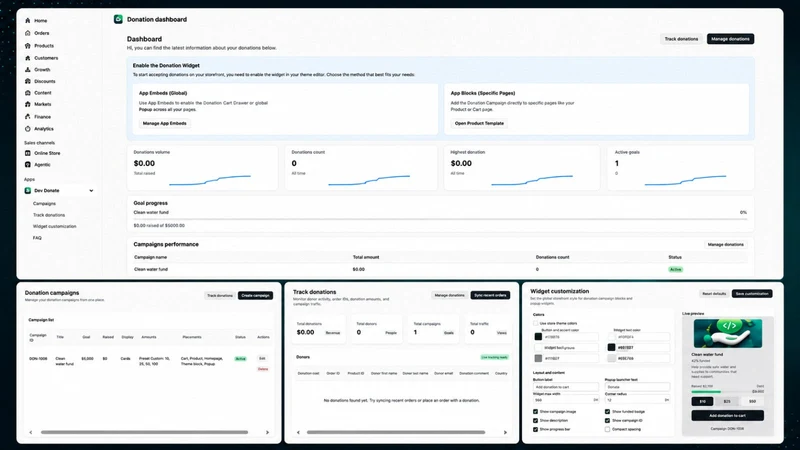
Task: Select the $50 amount in live preview
Action: click(753, 402)
